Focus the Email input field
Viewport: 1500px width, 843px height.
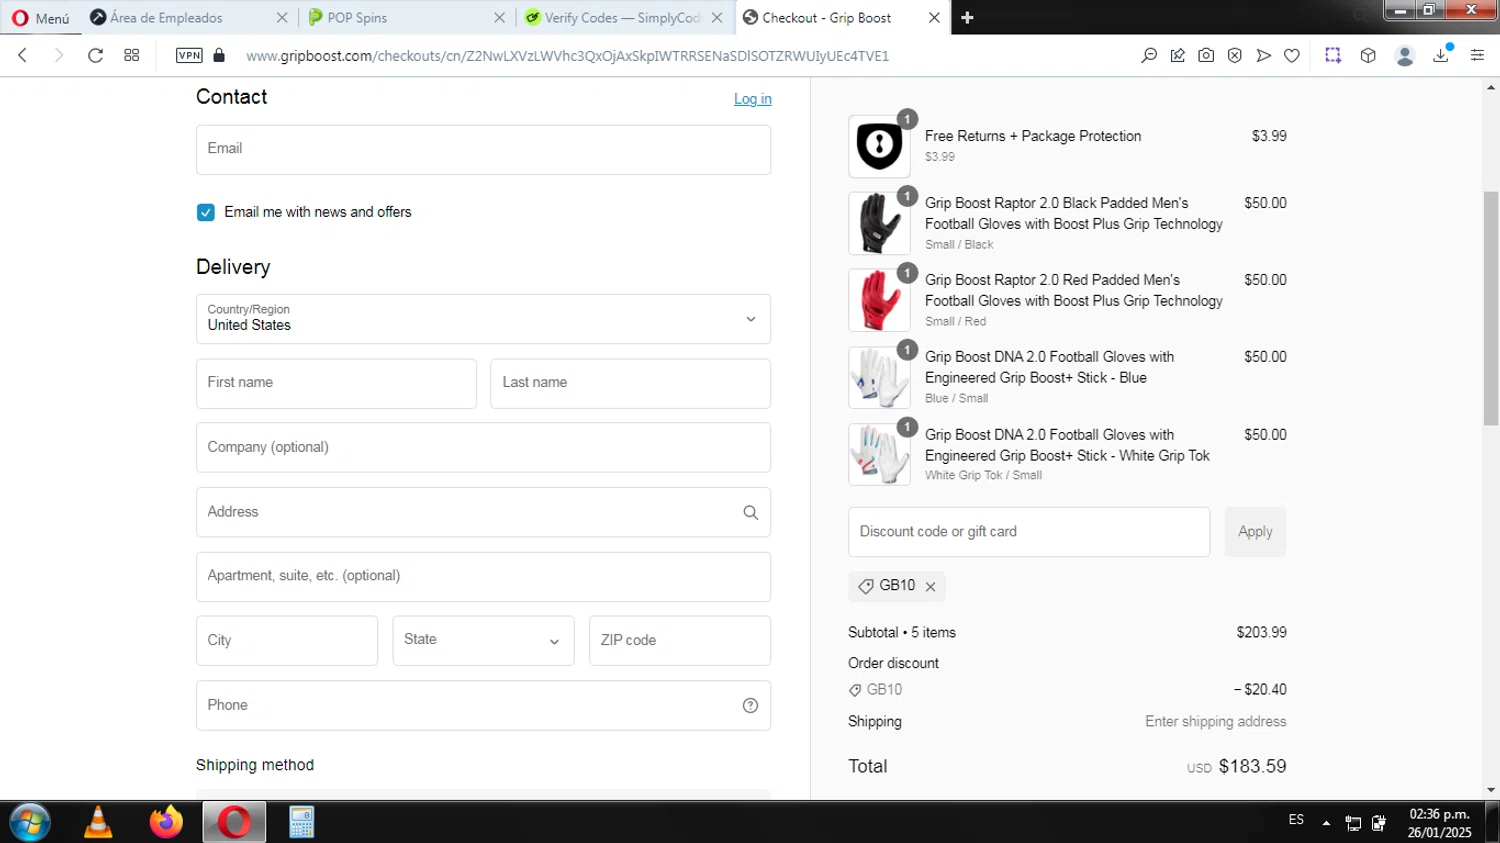tap(483, 150)
